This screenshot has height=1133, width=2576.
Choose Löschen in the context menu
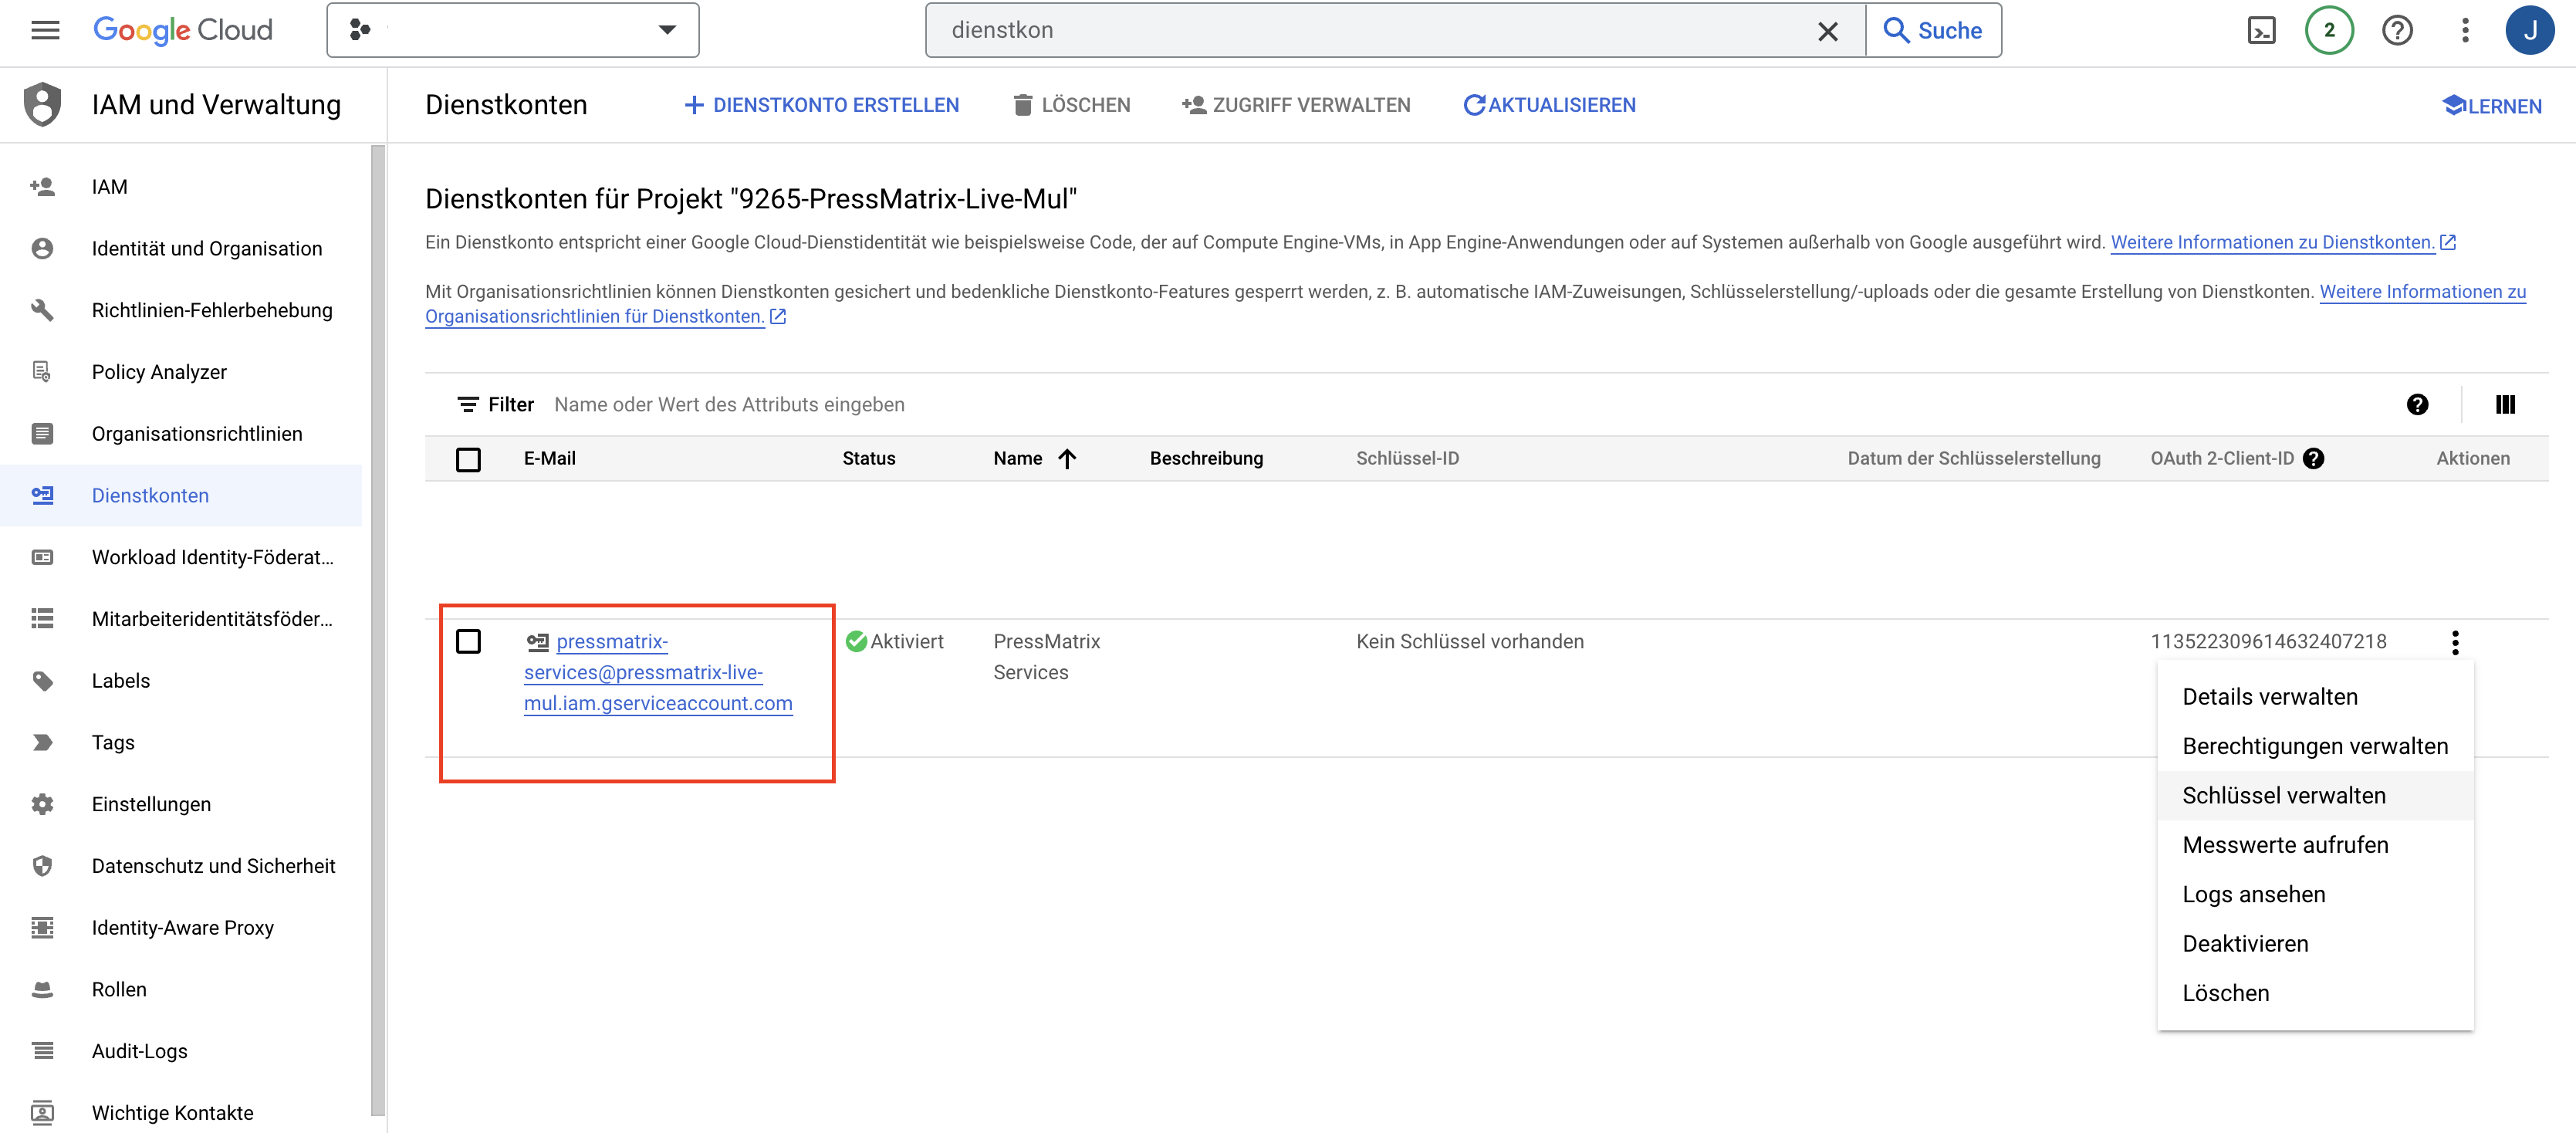coord(2315,994)
